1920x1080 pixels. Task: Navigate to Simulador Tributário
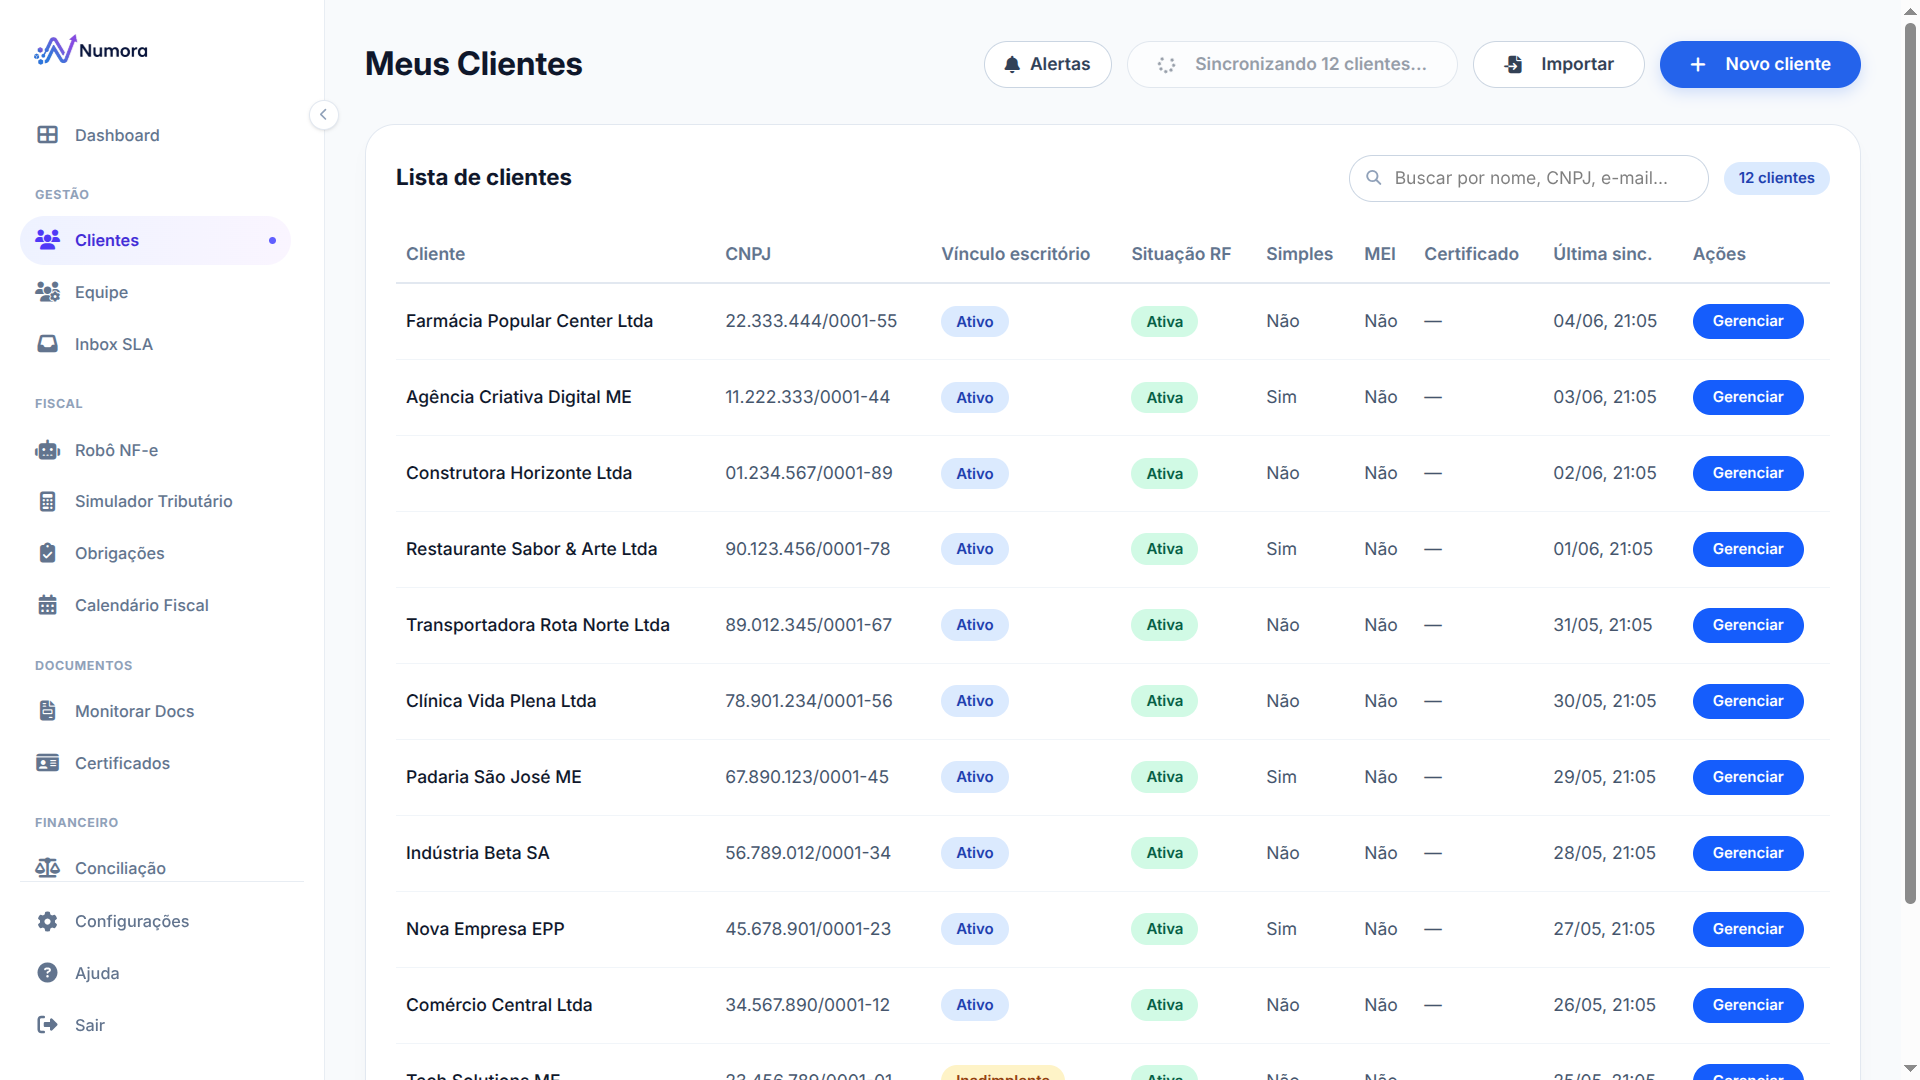pyautogui.click(x=155, y=501)
